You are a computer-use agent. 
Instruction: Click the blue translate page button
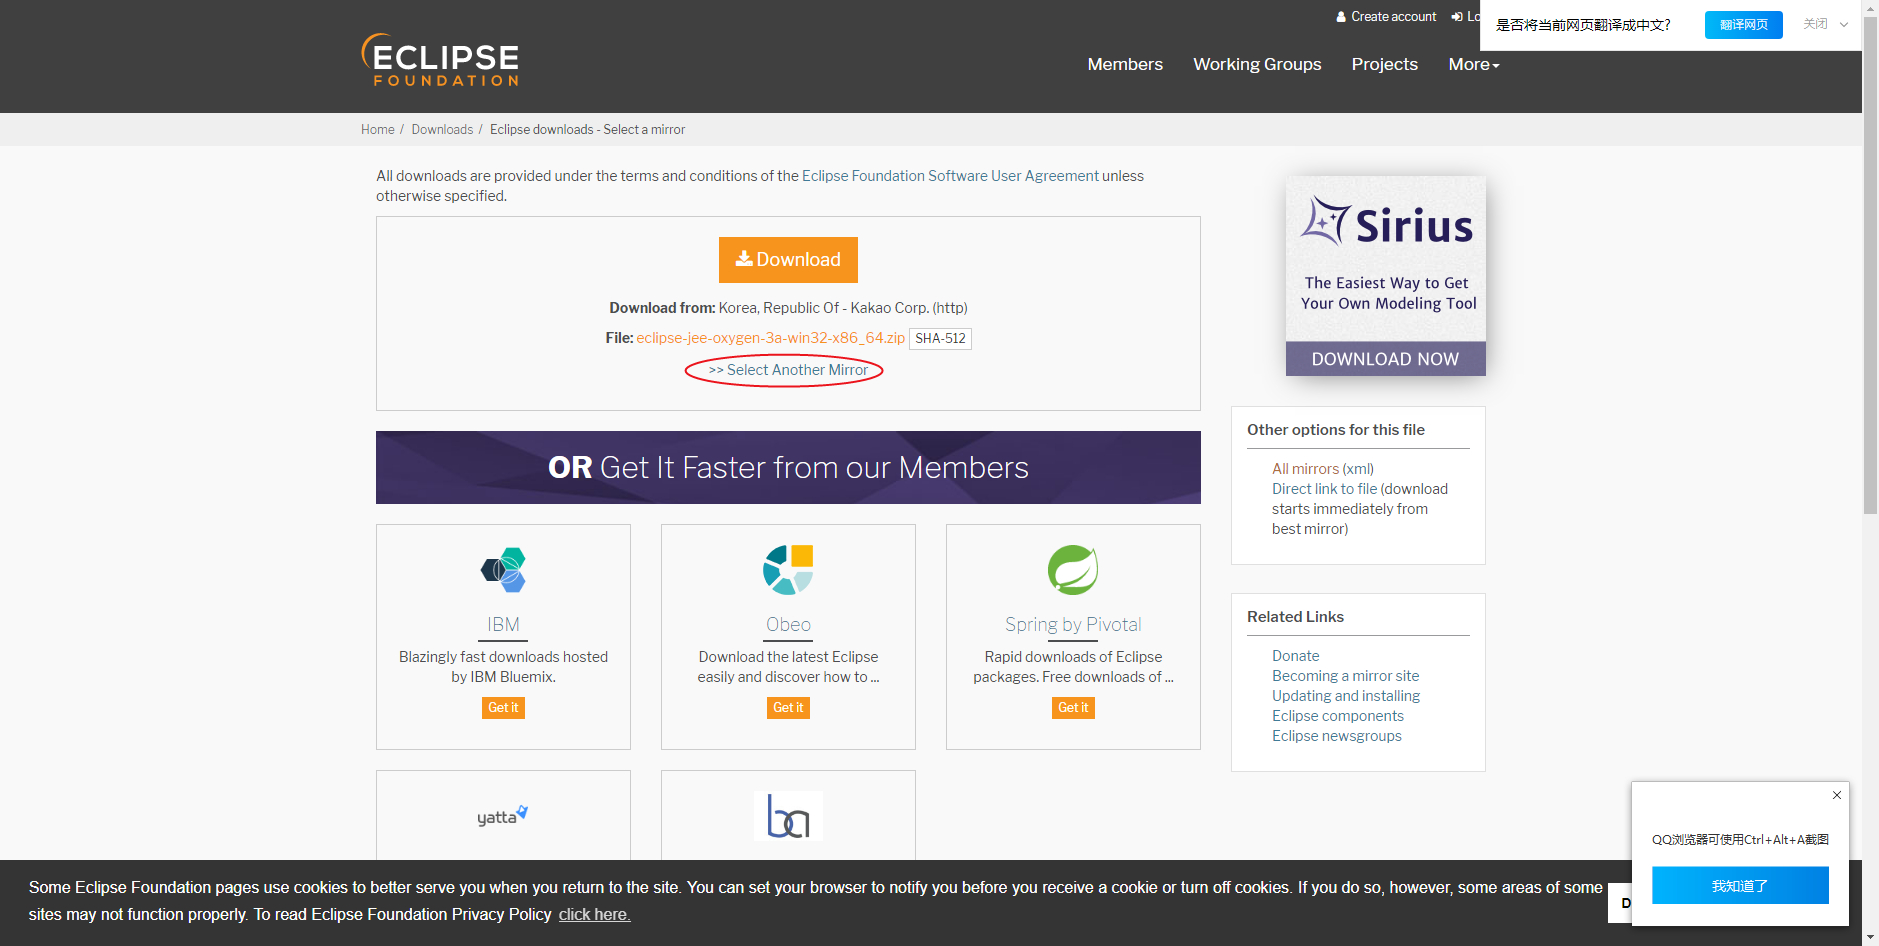[1743, 25]
